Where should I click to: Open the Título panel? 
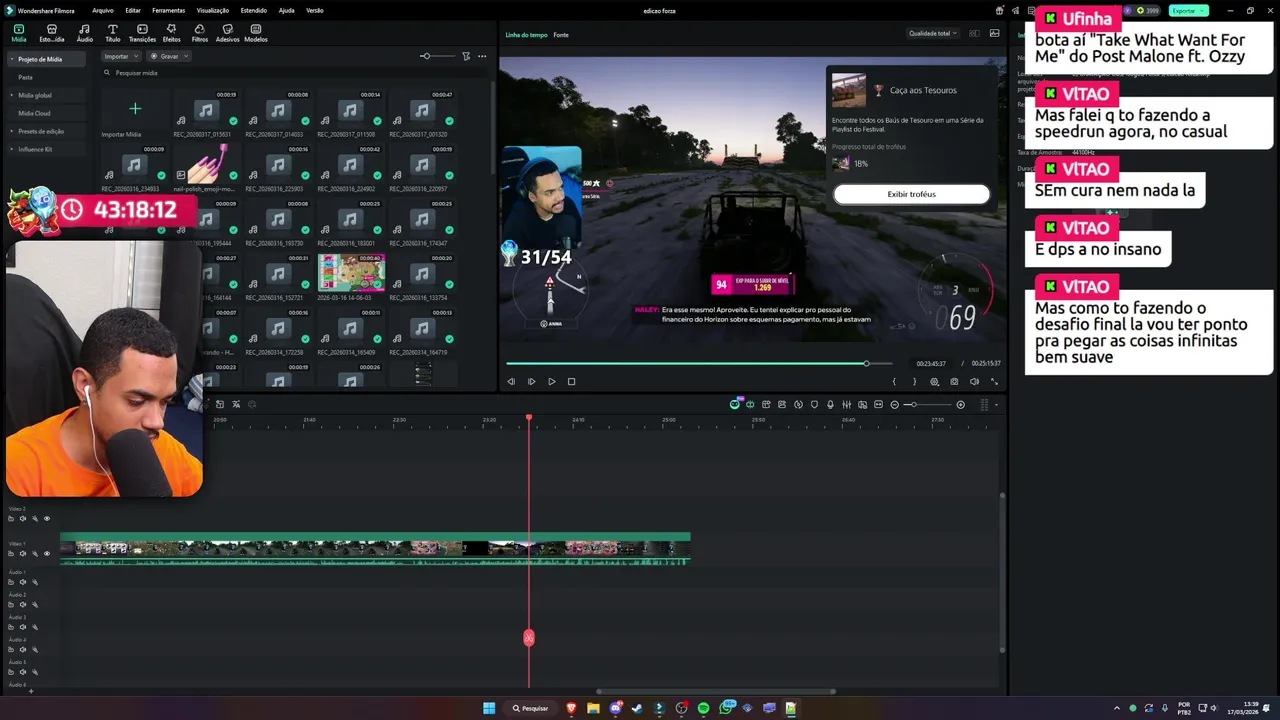(x=112, y=33)
